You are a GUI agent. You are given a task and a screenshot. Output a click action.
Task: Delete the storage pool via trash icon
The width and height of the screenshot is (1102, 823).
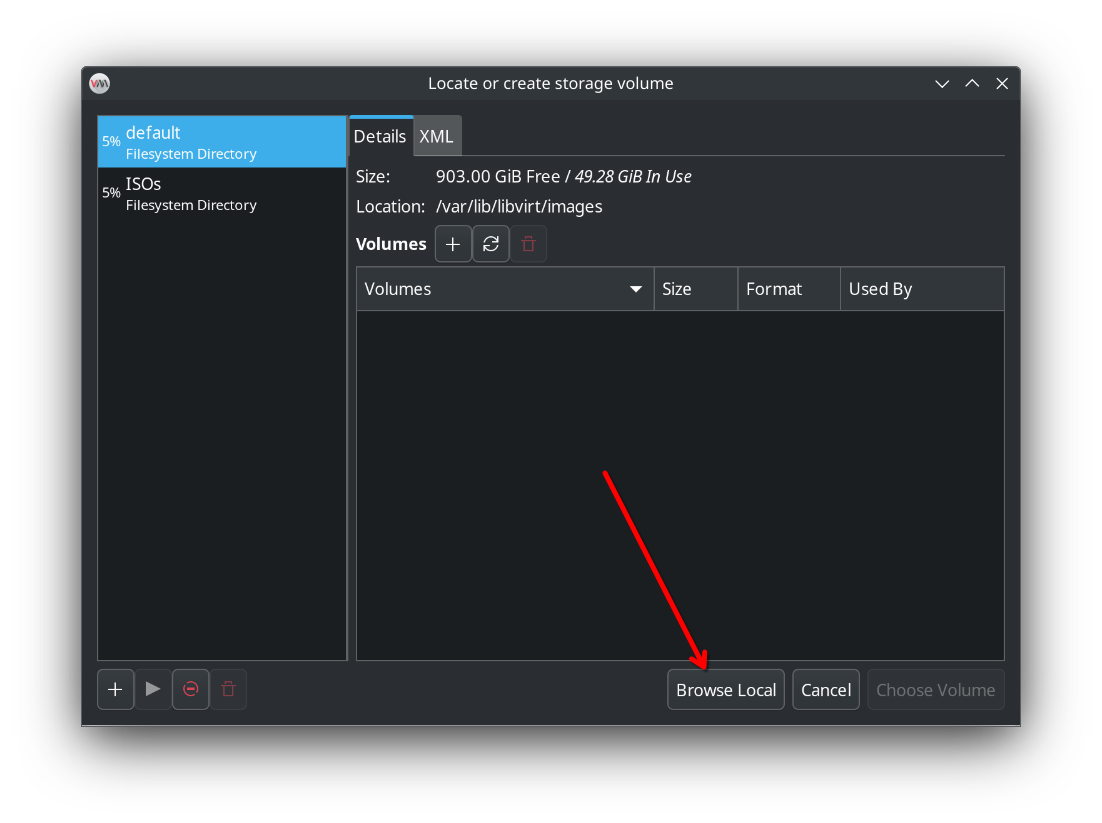[228, 689]
